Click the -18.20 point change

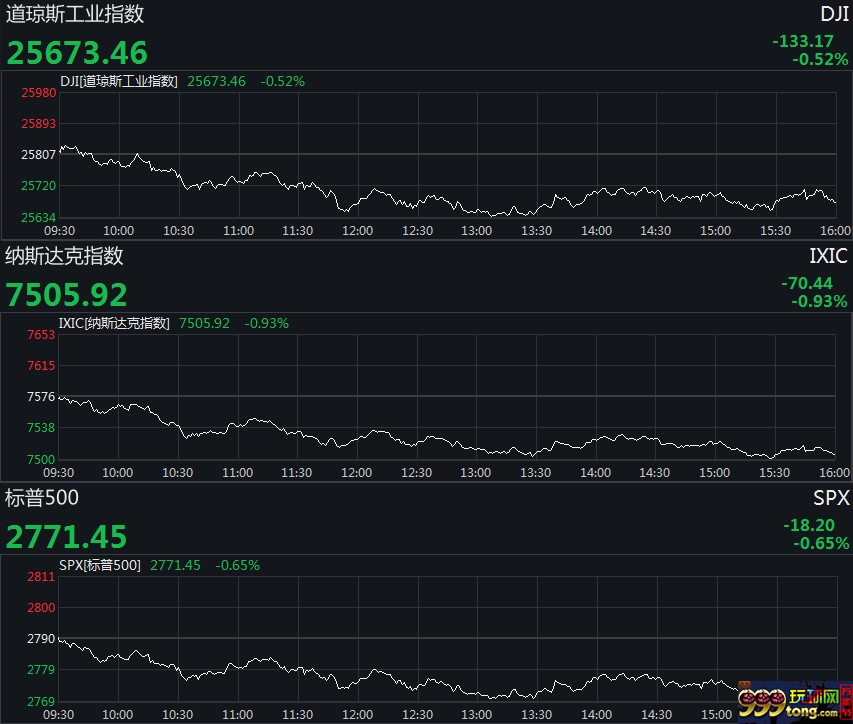pyautogui.click(x=809, y=525)
